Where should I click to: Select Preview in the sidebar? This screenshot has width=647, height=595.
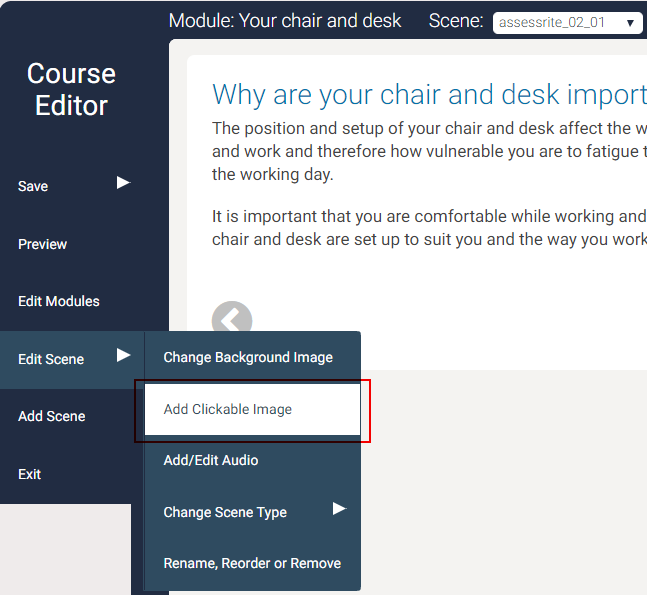43,244
